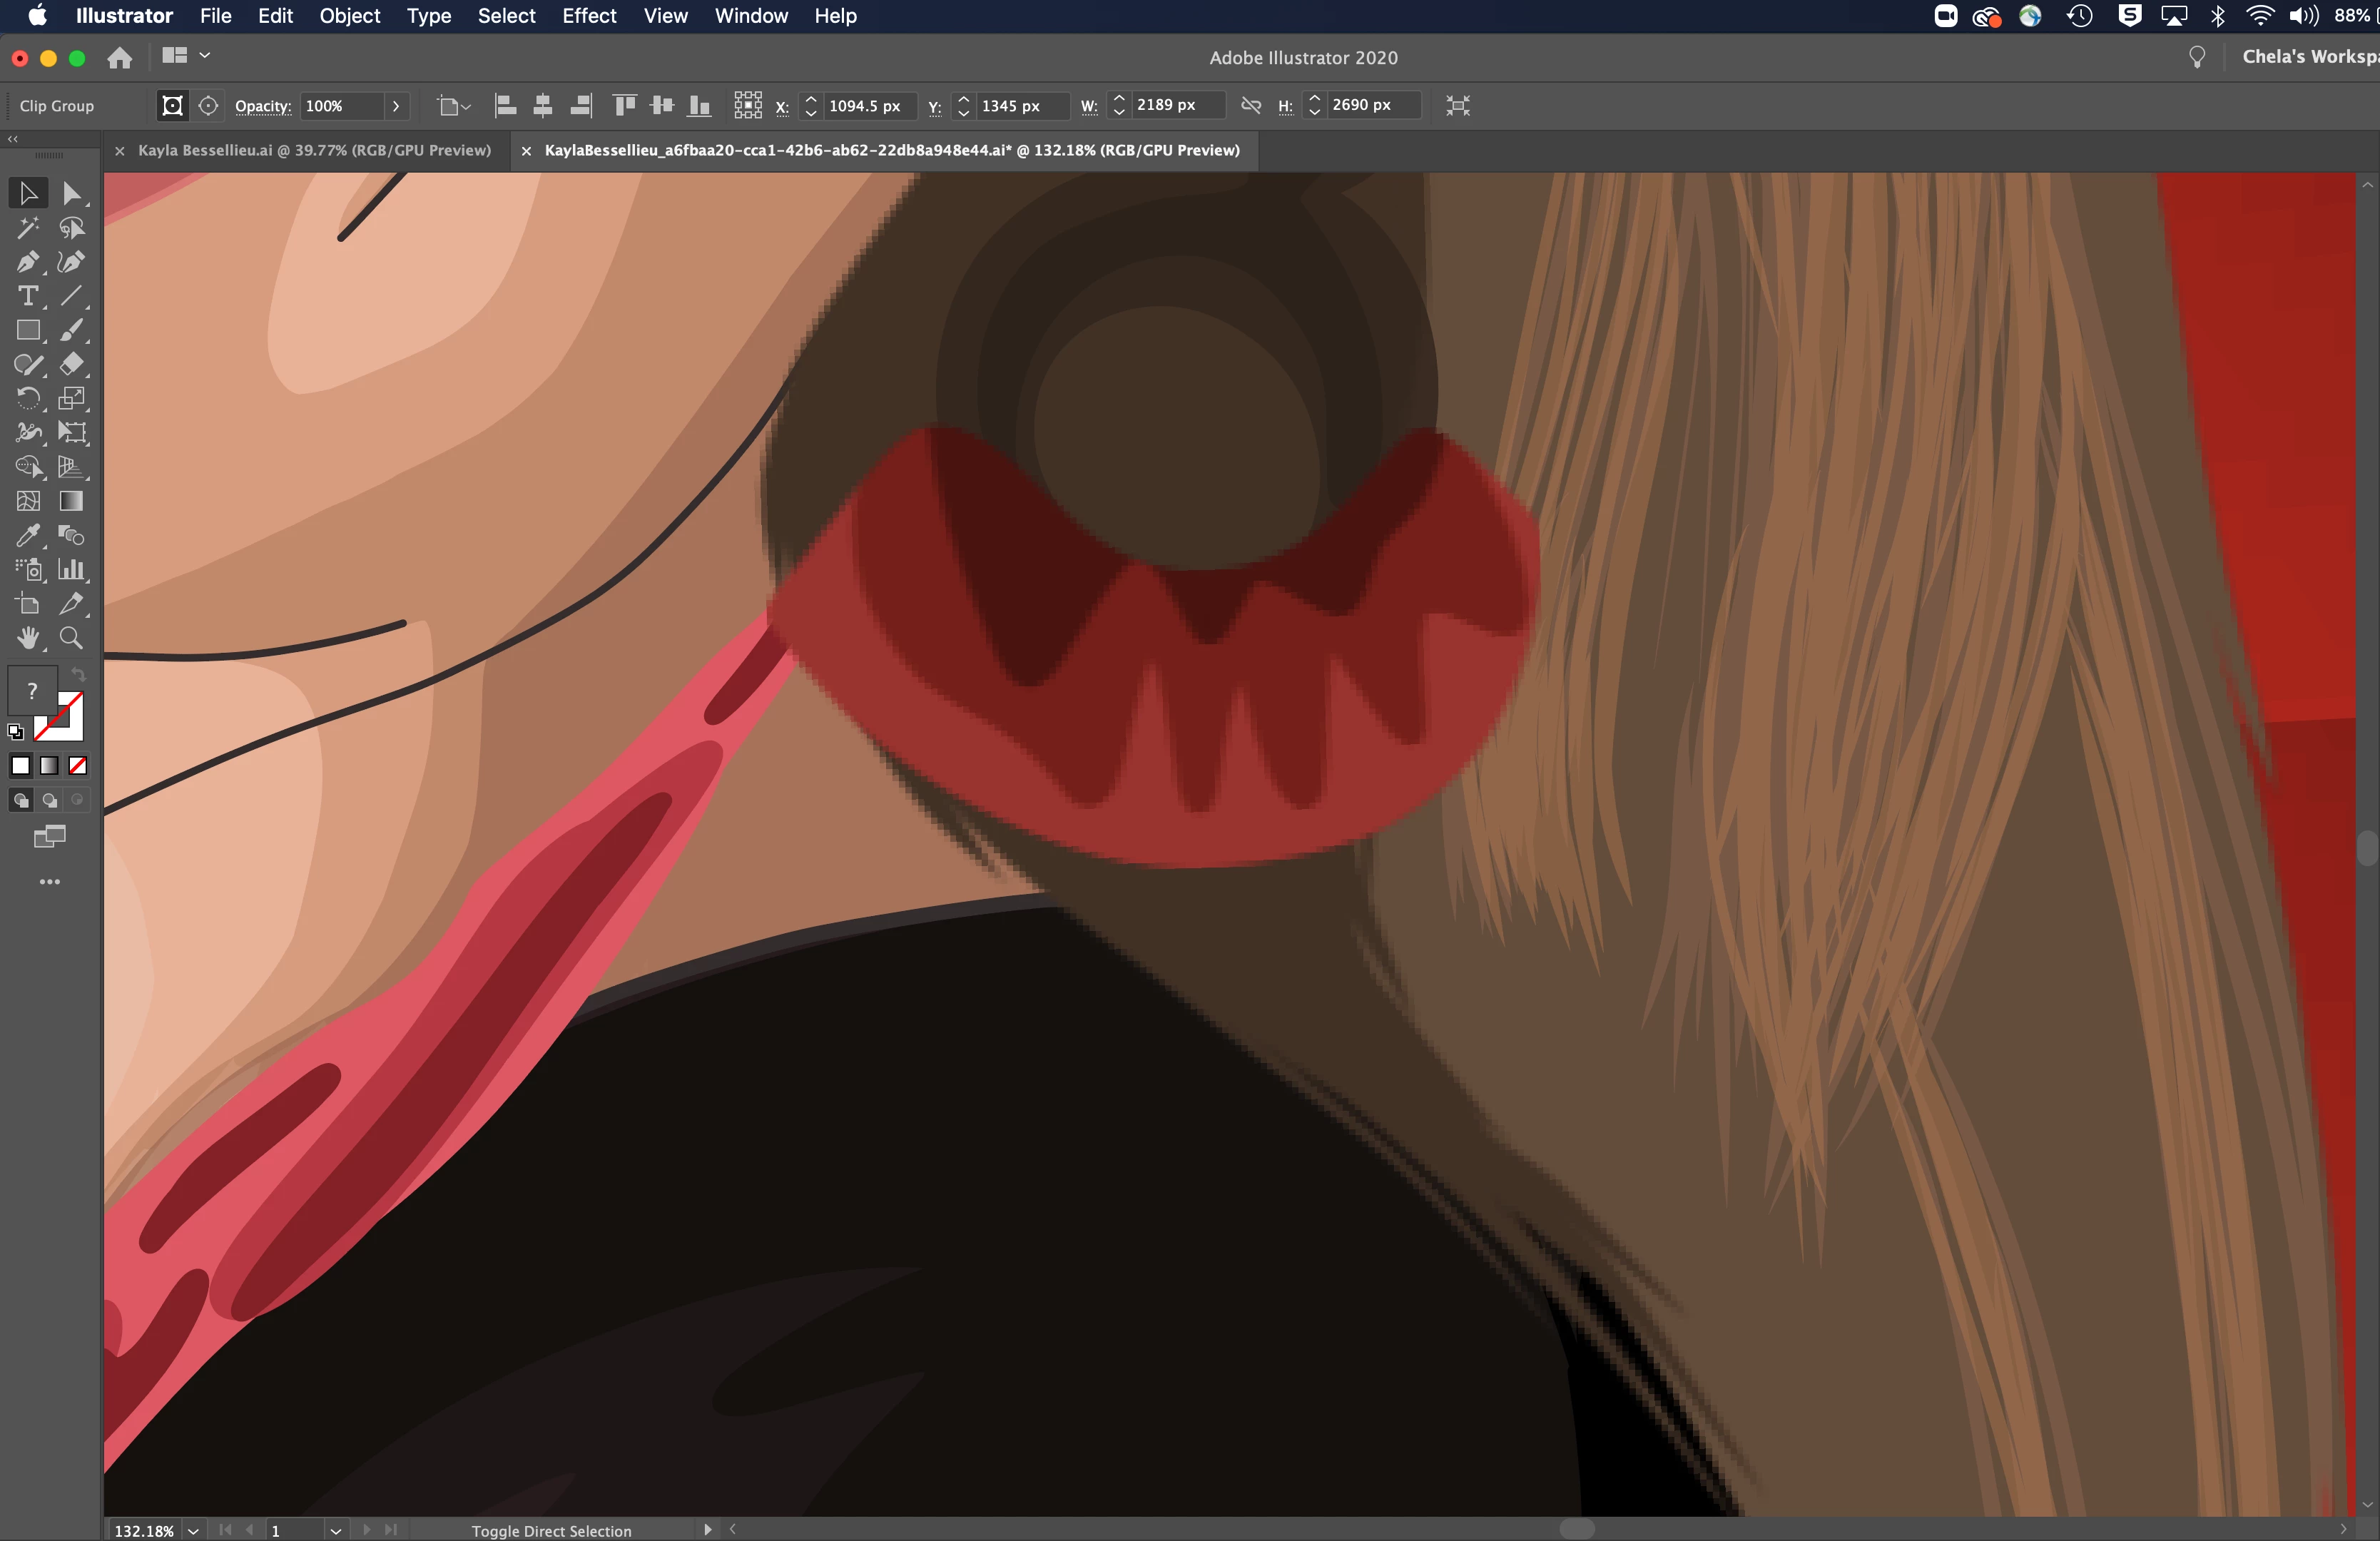This screenshot has width=2380, height=1541.
Task: Pick the Eraser tool
Action: click(71, 364)
